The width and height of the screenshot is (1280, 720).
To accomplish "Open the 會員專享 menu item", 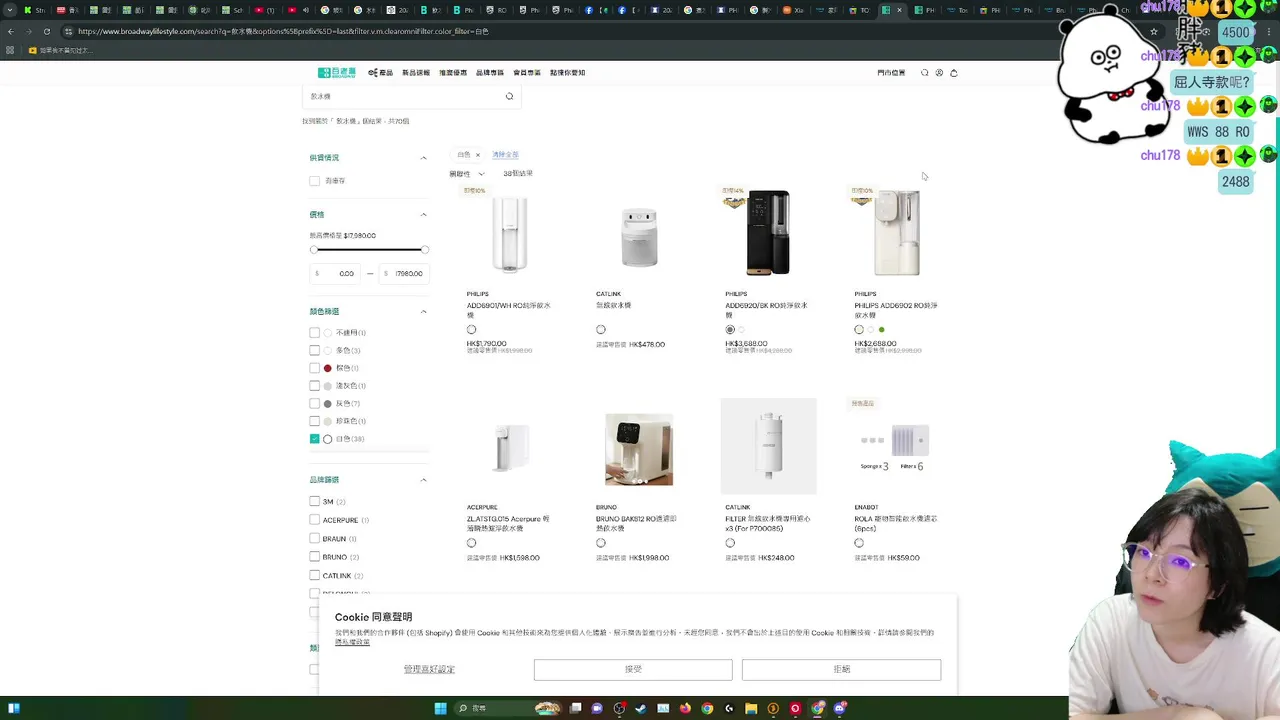I will (x=527, y=73).
